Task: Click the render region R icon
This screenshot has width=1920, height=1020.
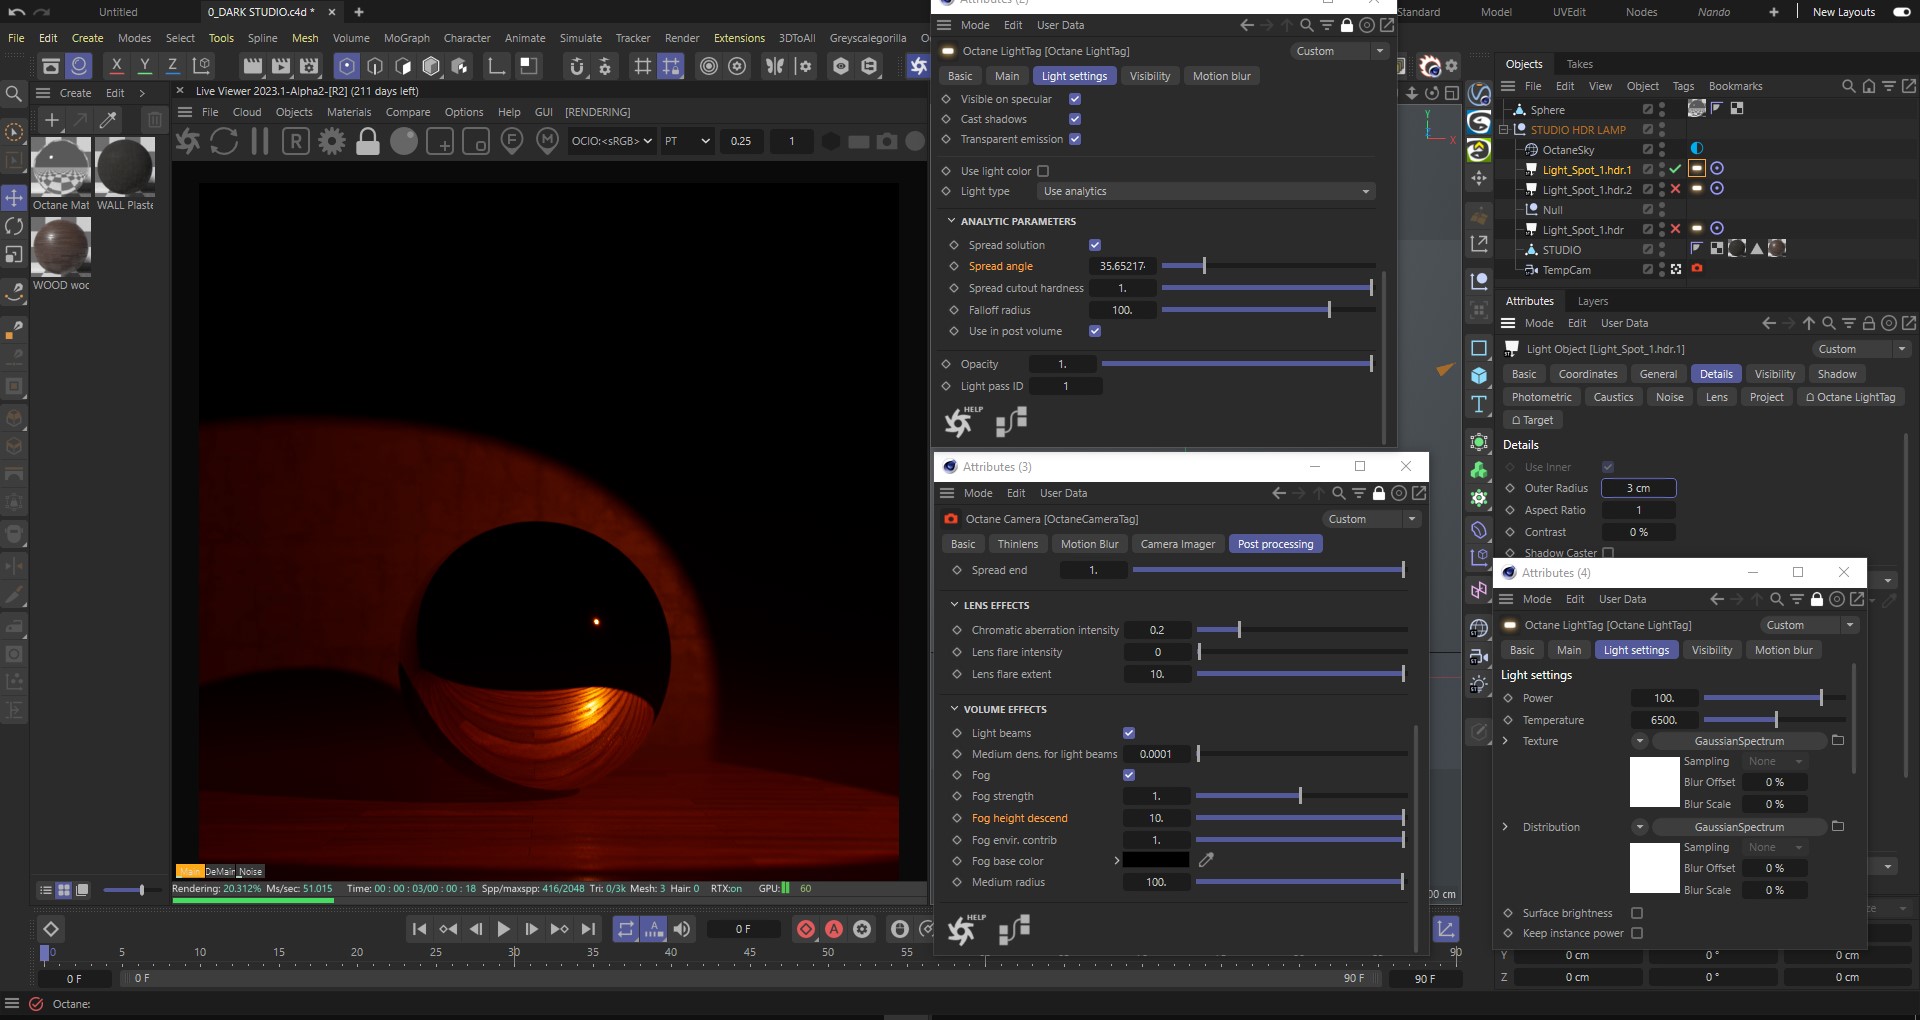Action: point(295,141)
